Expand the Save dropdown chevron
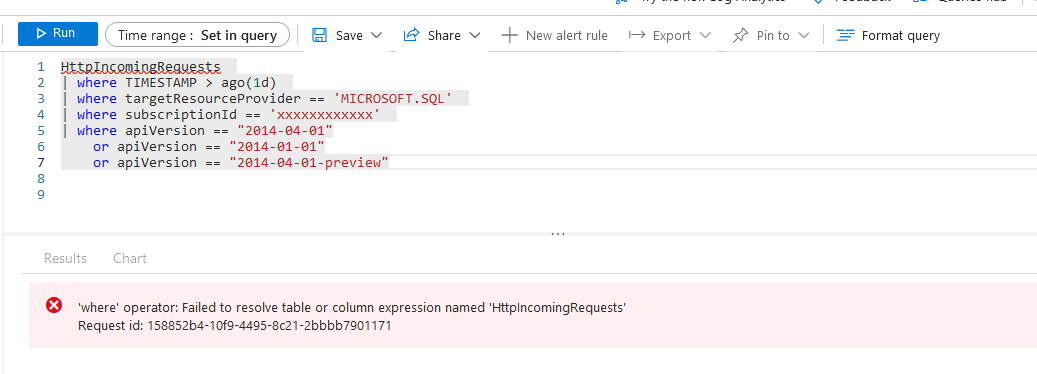The width and height of the screenshot is (1037, 374). [376, 35]
